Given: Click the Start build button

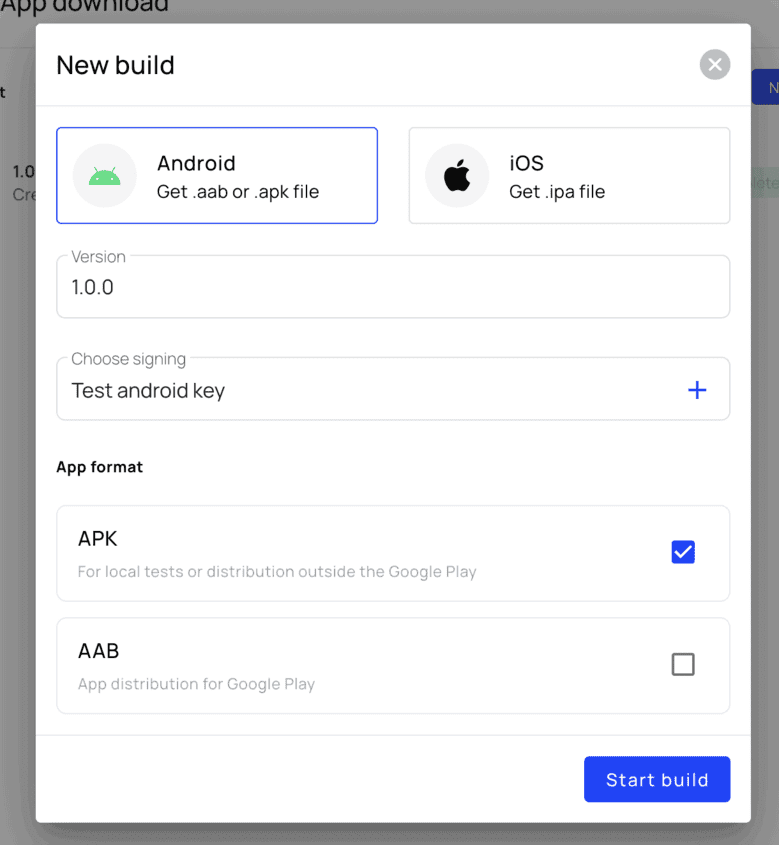Looking at the screenshot, I should click(x=657, y=779).
